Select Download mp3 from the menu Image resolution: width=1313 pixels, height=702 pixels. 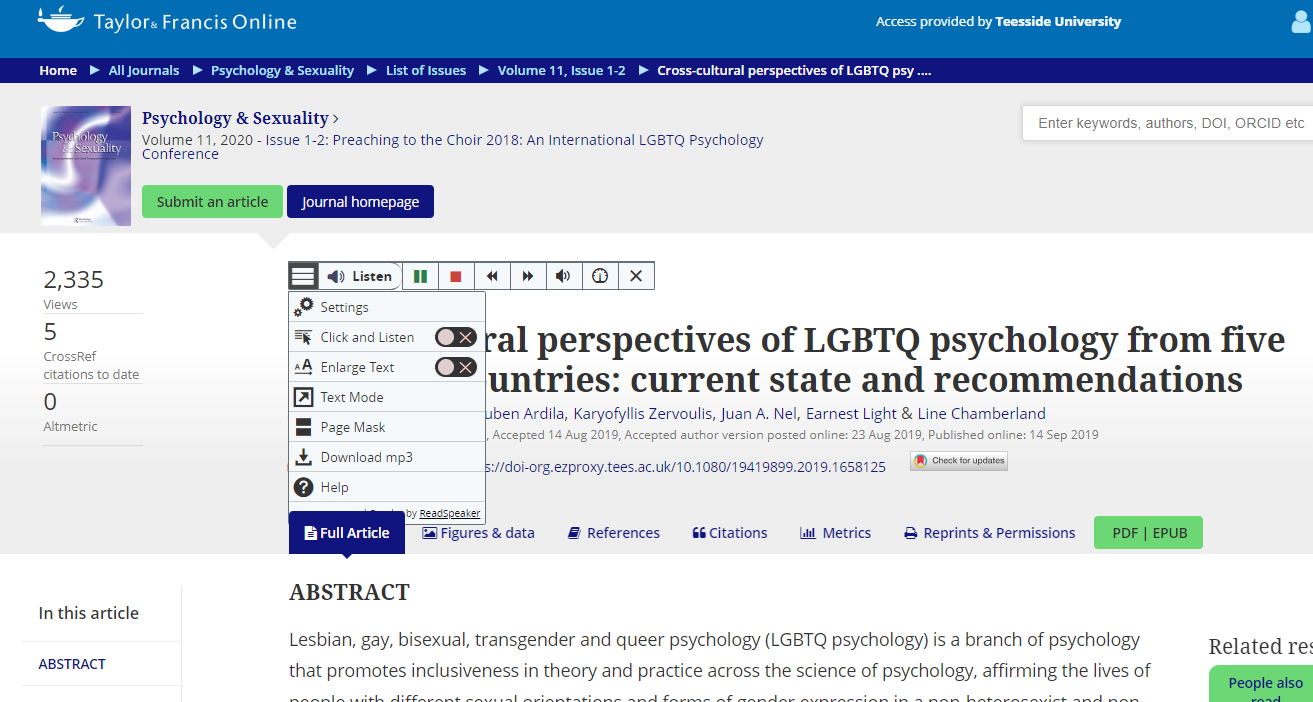(x=366, y=457)
